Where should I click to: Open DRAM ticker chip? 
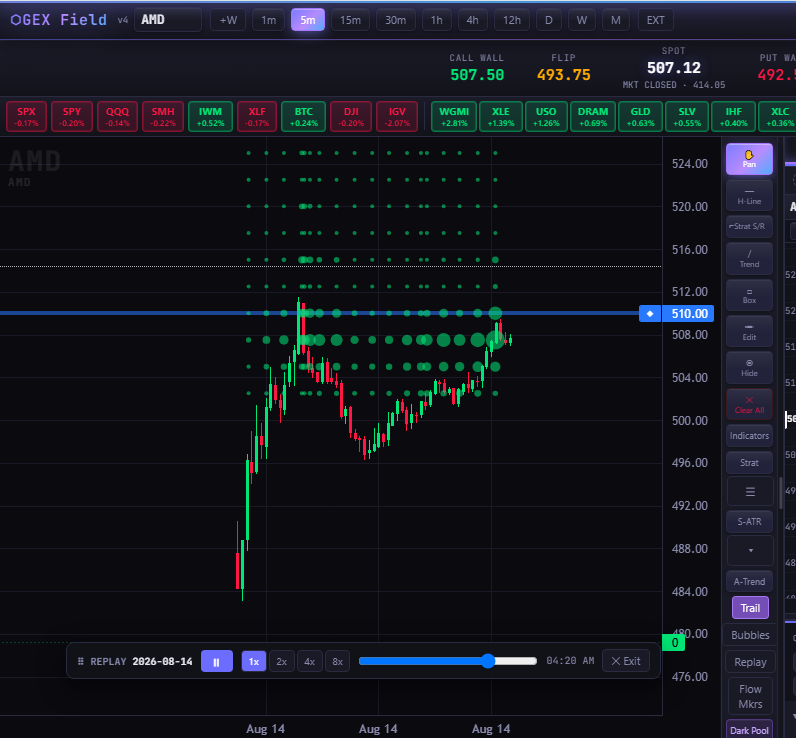(x=593, y=116)
